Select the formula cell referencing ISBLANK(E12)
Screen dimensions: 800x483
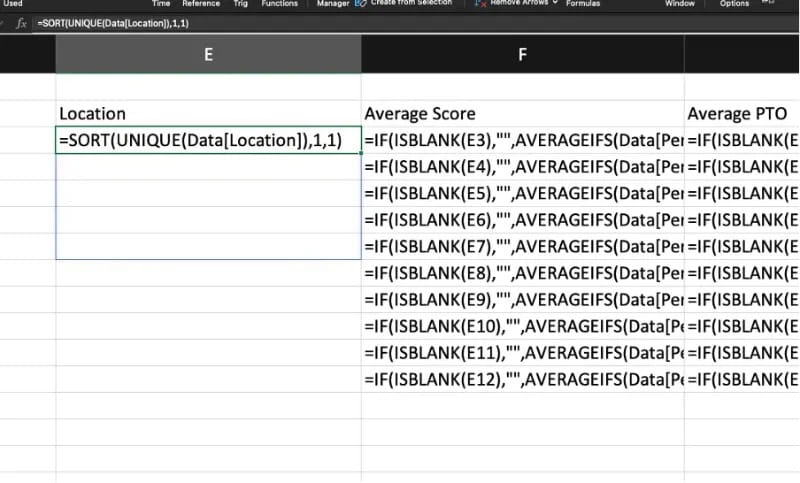tap(522, 380)
